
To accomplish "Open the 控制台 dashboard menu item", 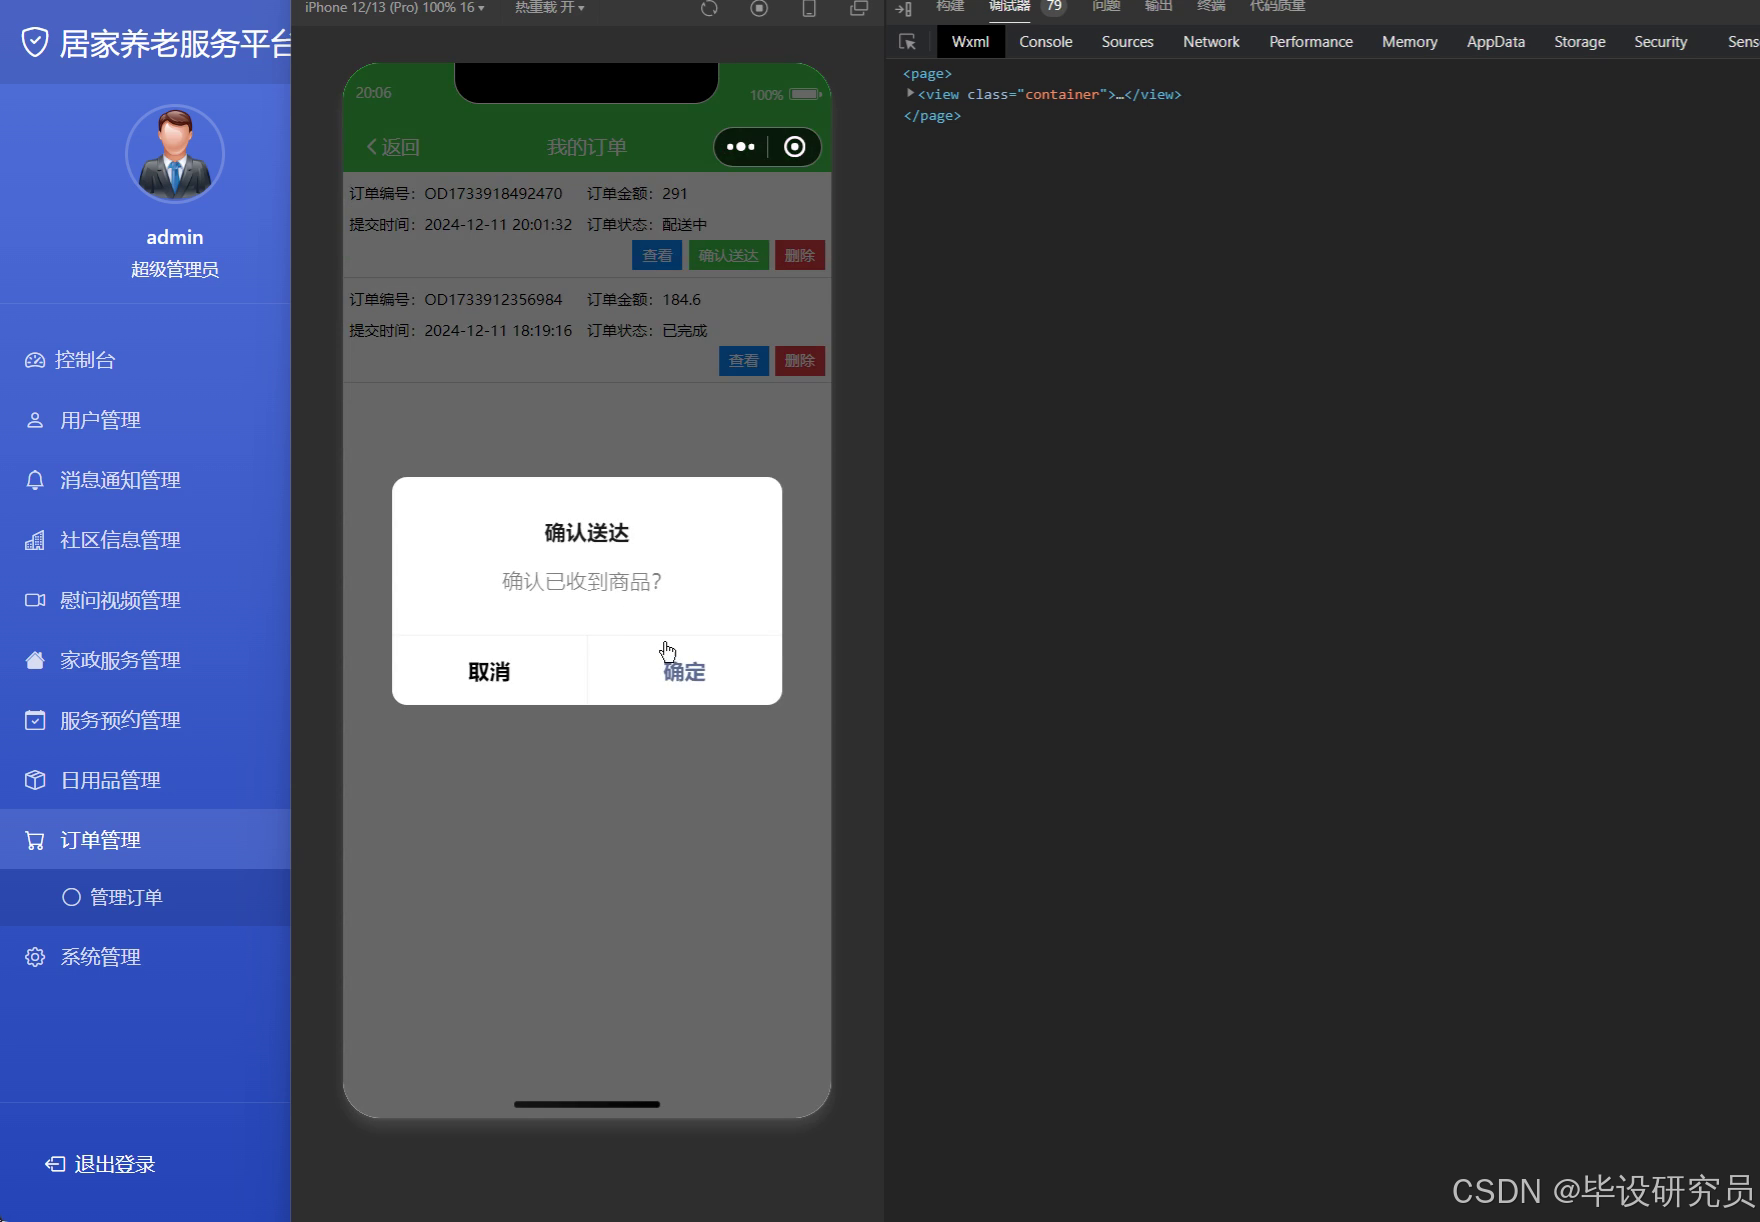I will point(145,360).
